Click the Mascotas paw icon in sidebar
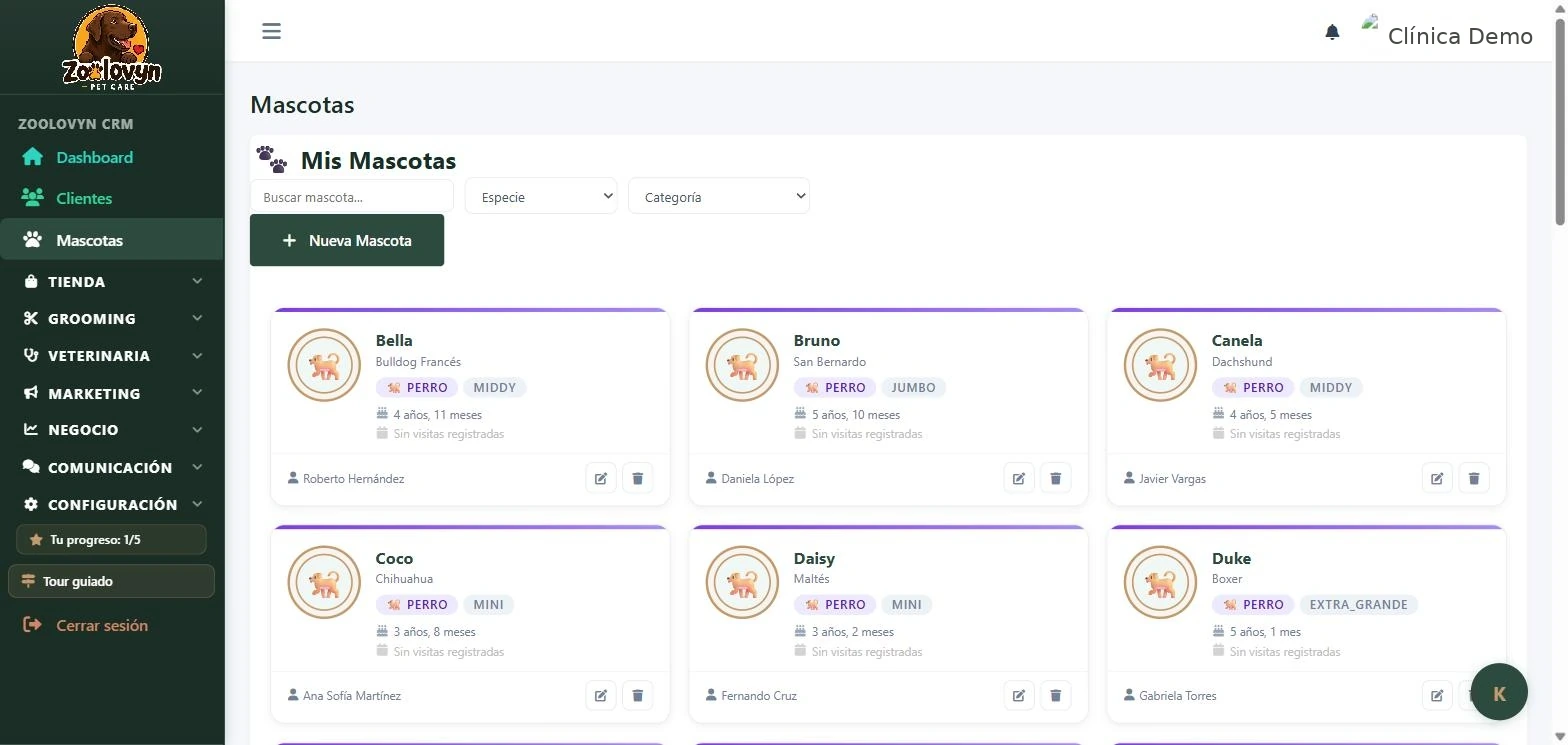Viewport: 1568px width, 745px height. tap(33, 240)
